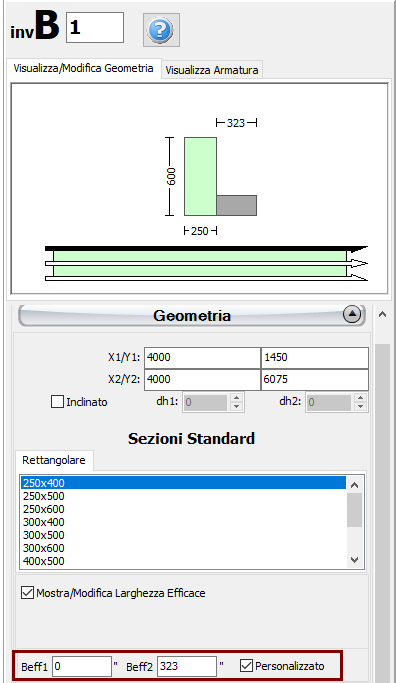
Task: Click the Beff1 input field
Action: (82, 666)
